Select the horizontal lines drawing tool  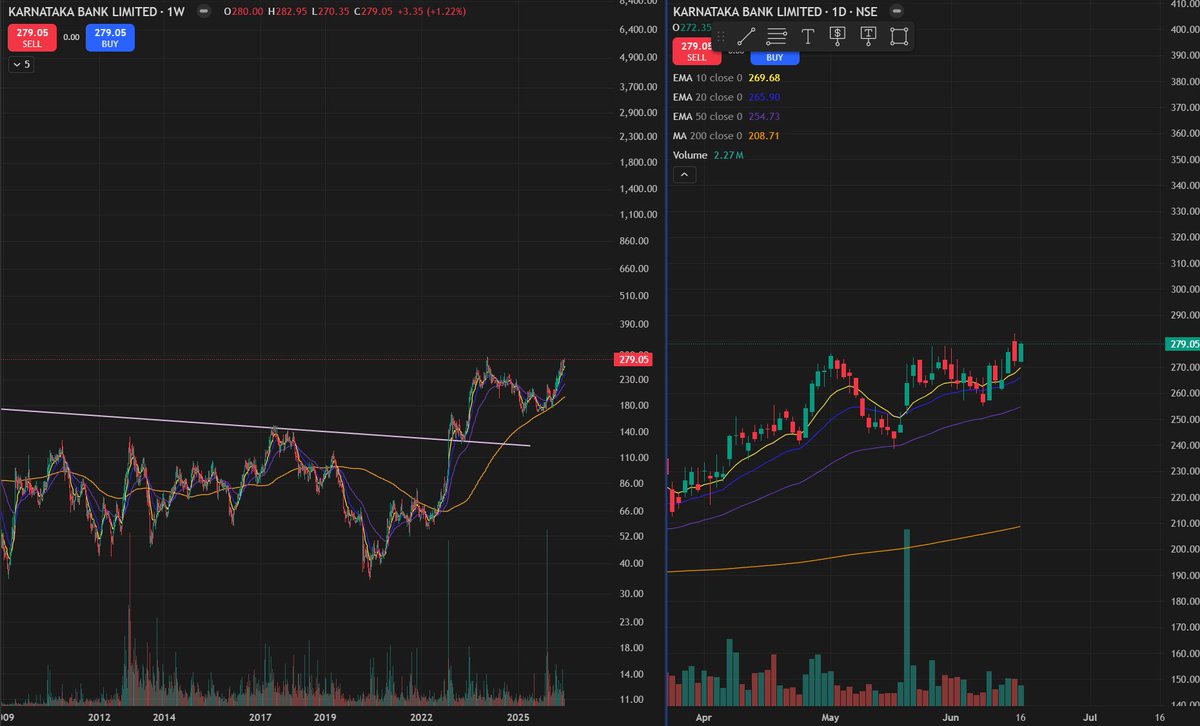tap(777, 37)
